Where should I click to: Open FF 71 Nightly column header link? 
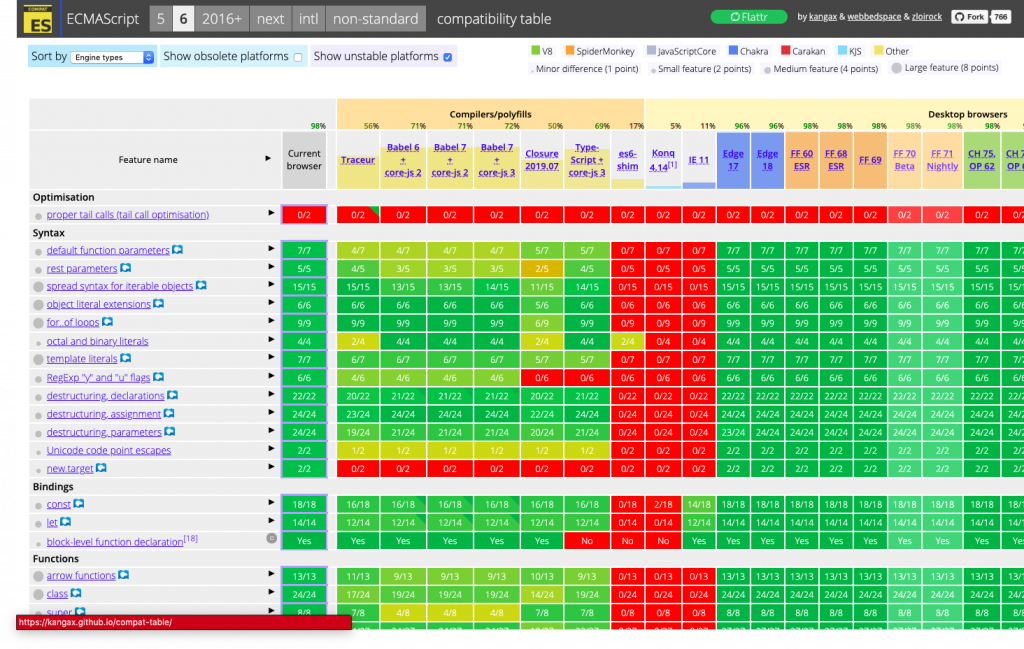coord(942,160)
